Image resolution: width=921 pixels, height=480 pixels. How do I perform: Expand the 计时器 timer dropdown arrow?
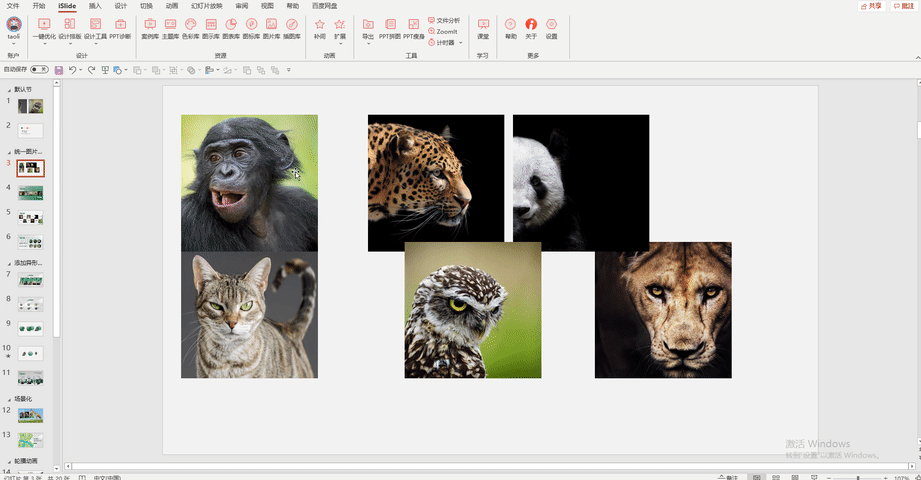tap(460, 42)
